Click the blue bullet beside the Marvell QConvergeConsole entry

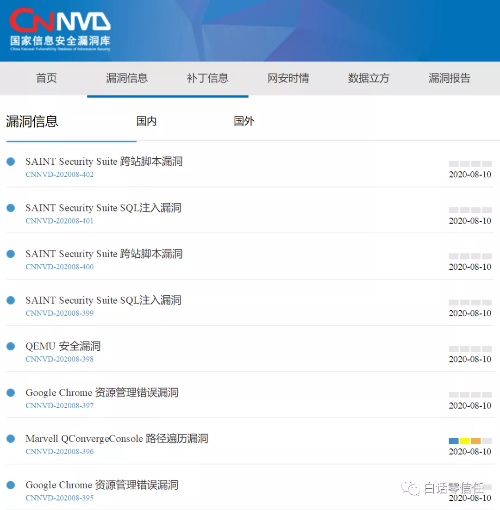point(11,439)
